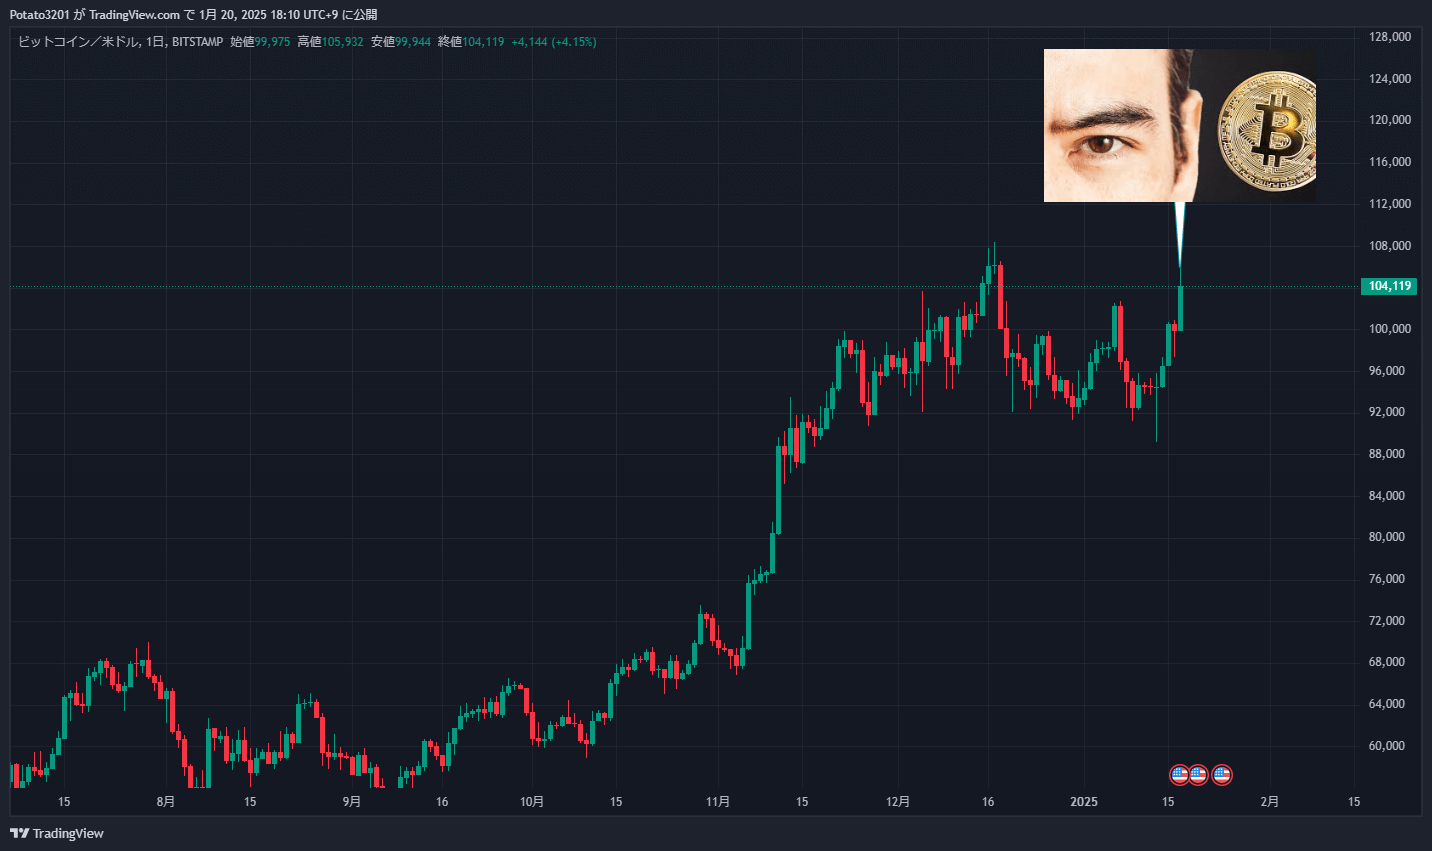Click the 11月 label on time axis
The height and width of the screenshot is (851, 1432).
pyautogui.click(x=718, y=801)
